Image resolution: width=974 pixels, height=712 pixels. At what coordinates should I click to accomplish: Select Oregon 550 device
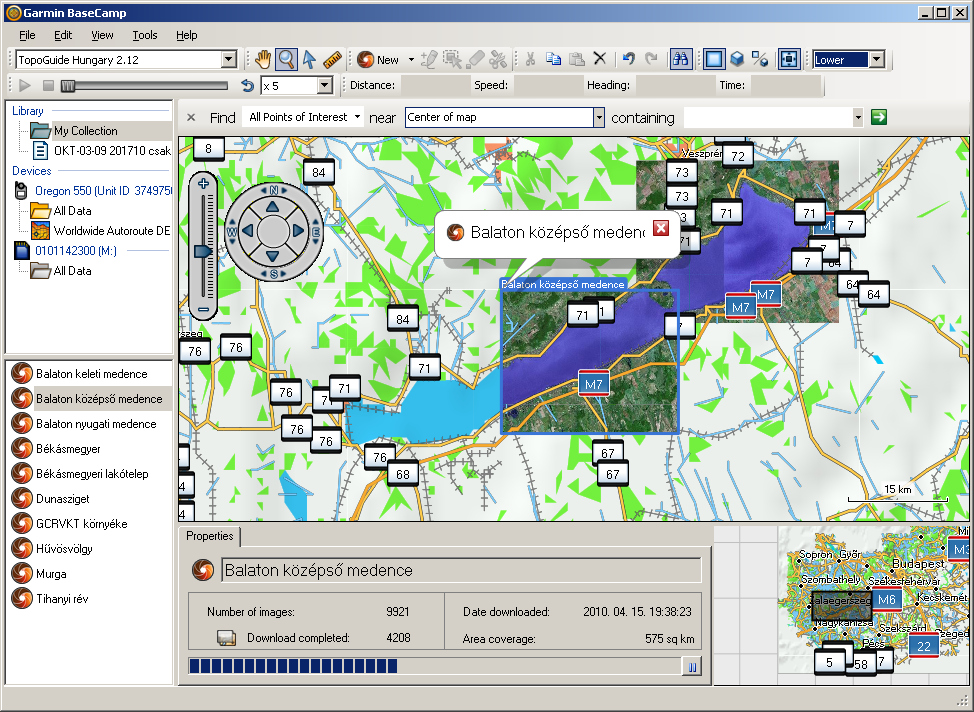point(103,191)
